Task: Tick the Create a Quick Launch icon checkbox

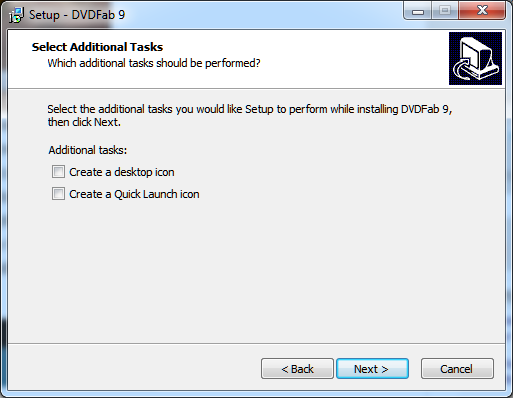Action: (x=58, y=194)
